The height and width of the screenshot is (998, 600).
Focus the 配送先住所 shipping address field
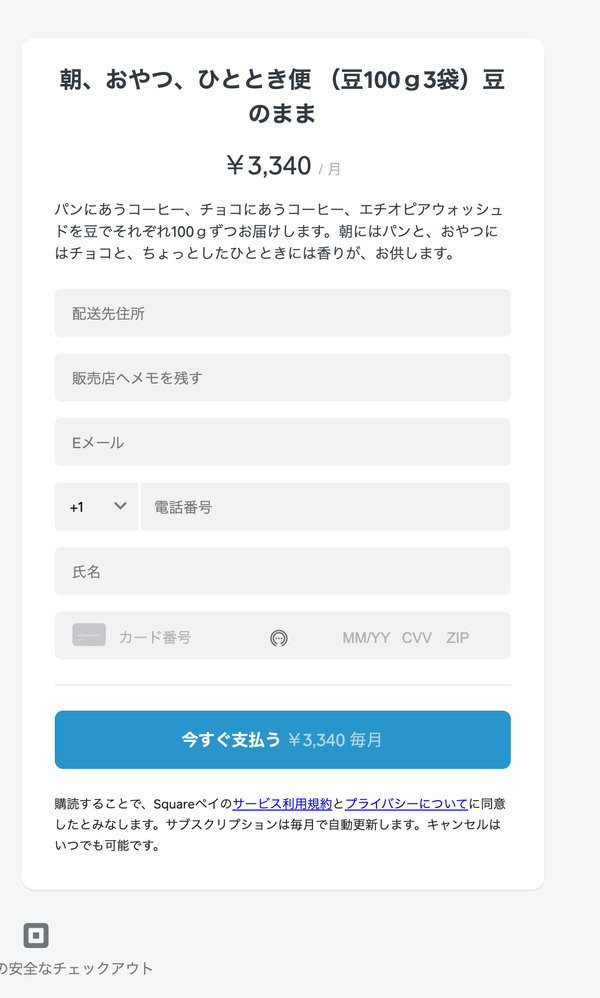tap(282, 313)
